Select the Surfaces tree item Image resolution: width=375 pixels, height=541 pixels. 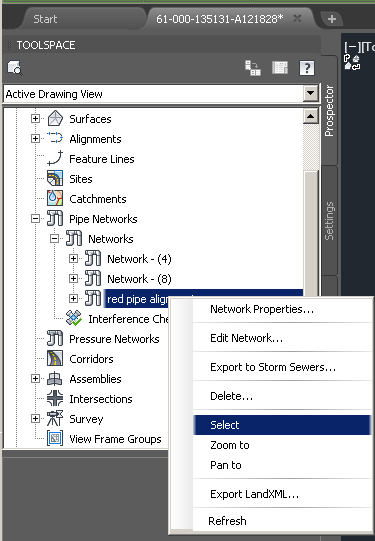pyautogui.click(x=90, y=119)
